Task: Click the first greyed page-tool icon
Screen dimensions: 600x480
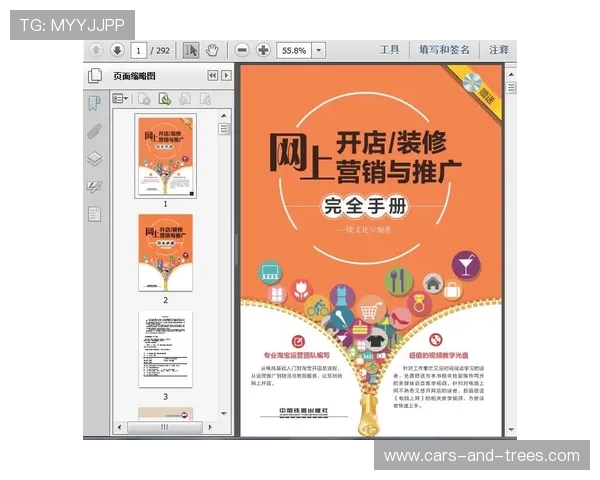Action: [144, 99]
